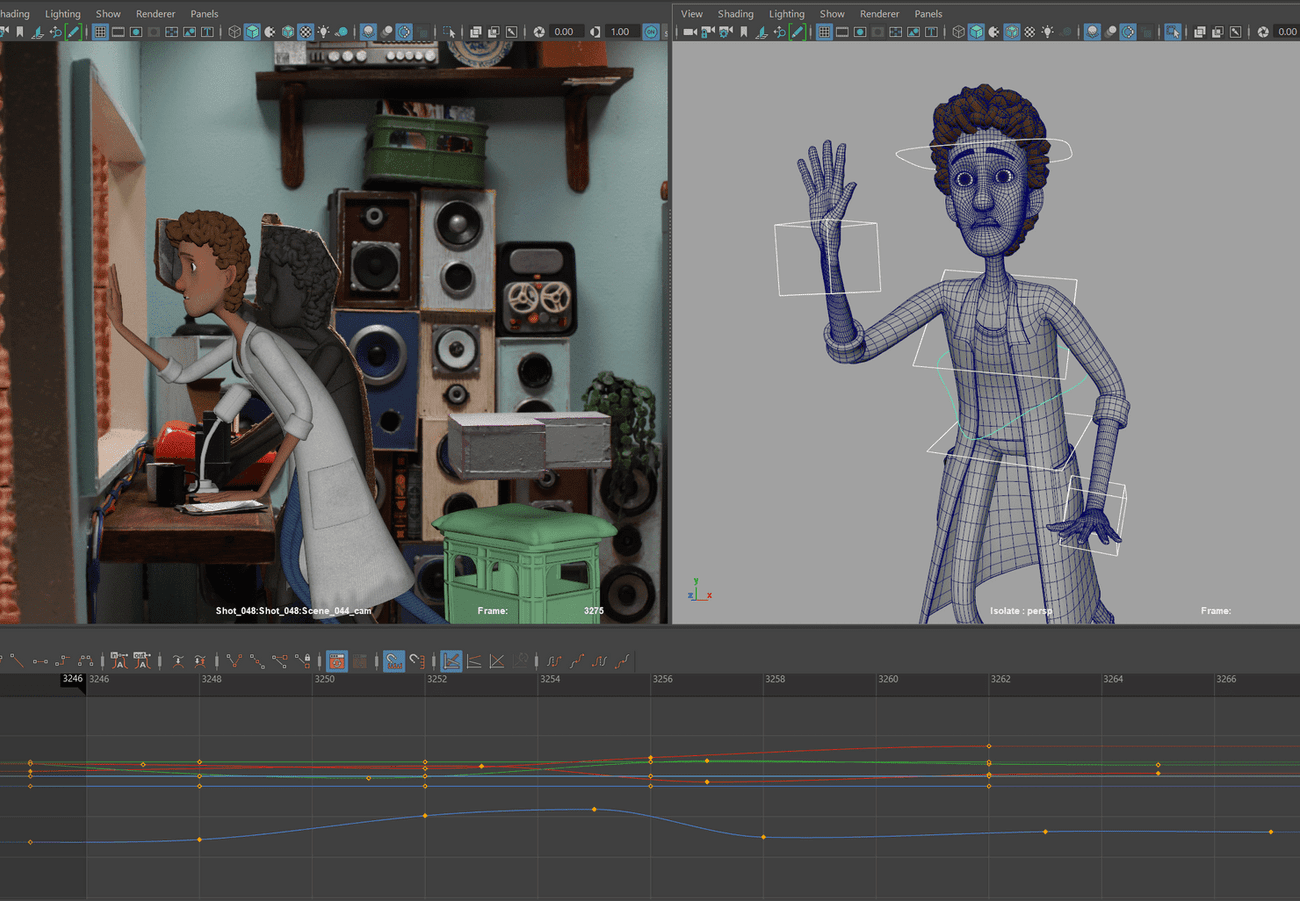Viewport: 1300px width, 901px height.
Task: Click the gamma 1.00 field in left viewport
Action: pyautogui.click(x=620, y=32)
